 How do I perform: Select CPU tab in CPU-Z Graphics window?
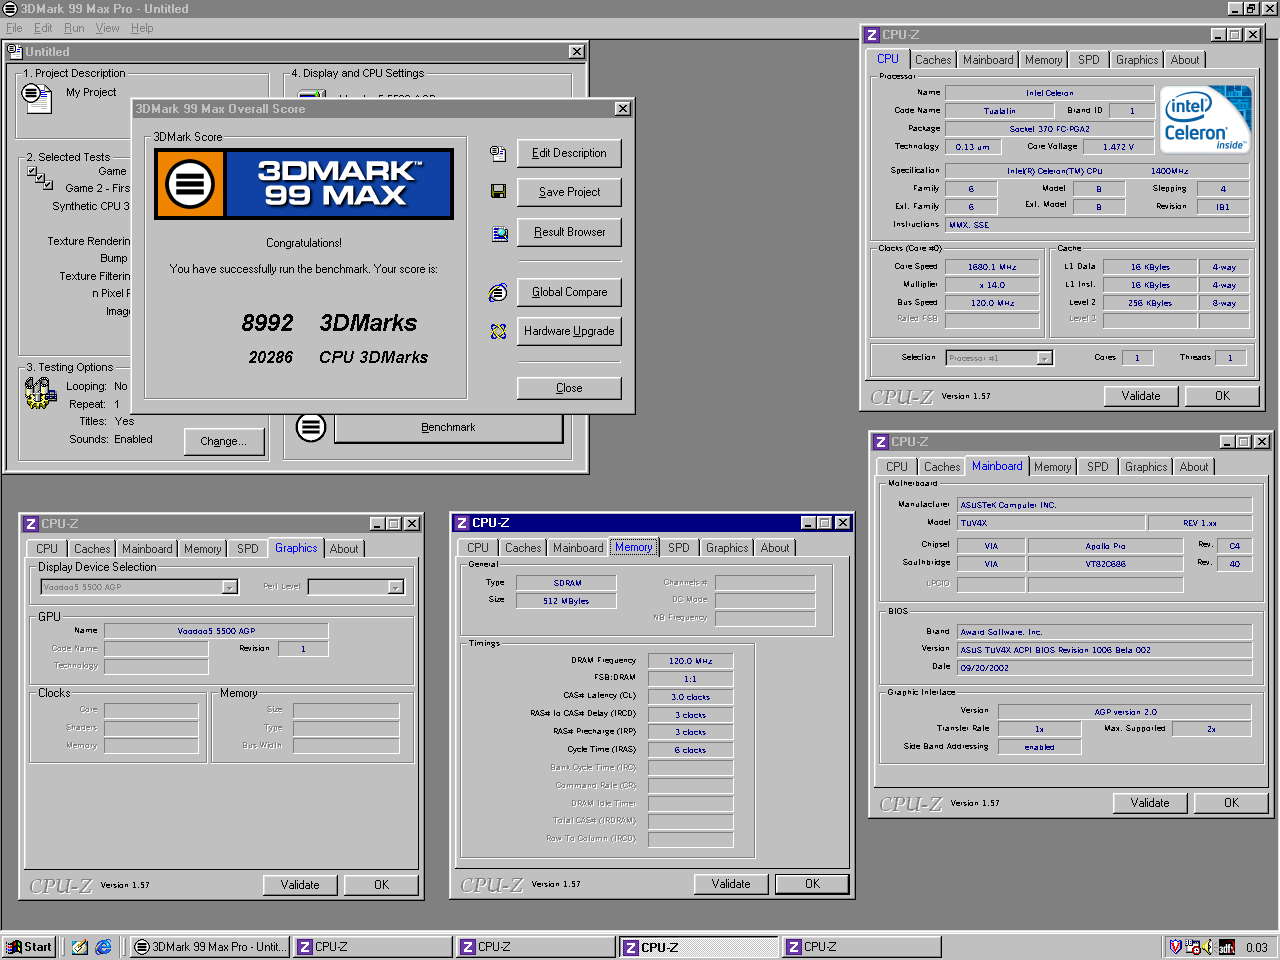tap(47, 549)
